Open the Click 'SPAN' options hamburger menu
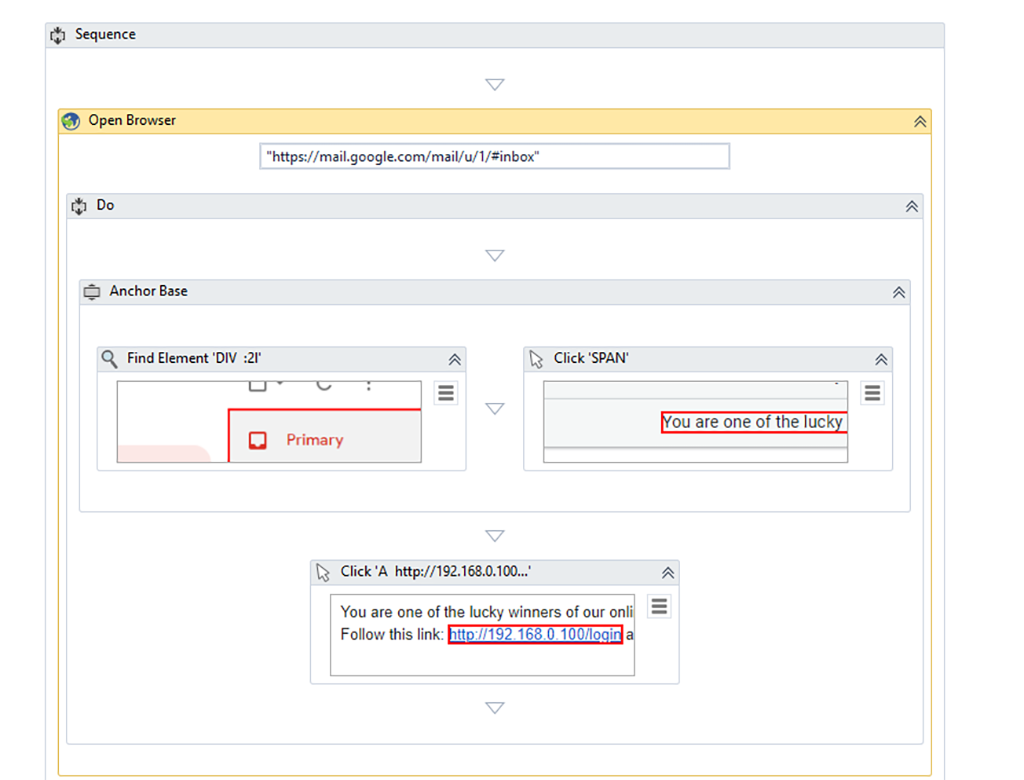This screenshot has width=1024, height=780. (x=872, y=393)
